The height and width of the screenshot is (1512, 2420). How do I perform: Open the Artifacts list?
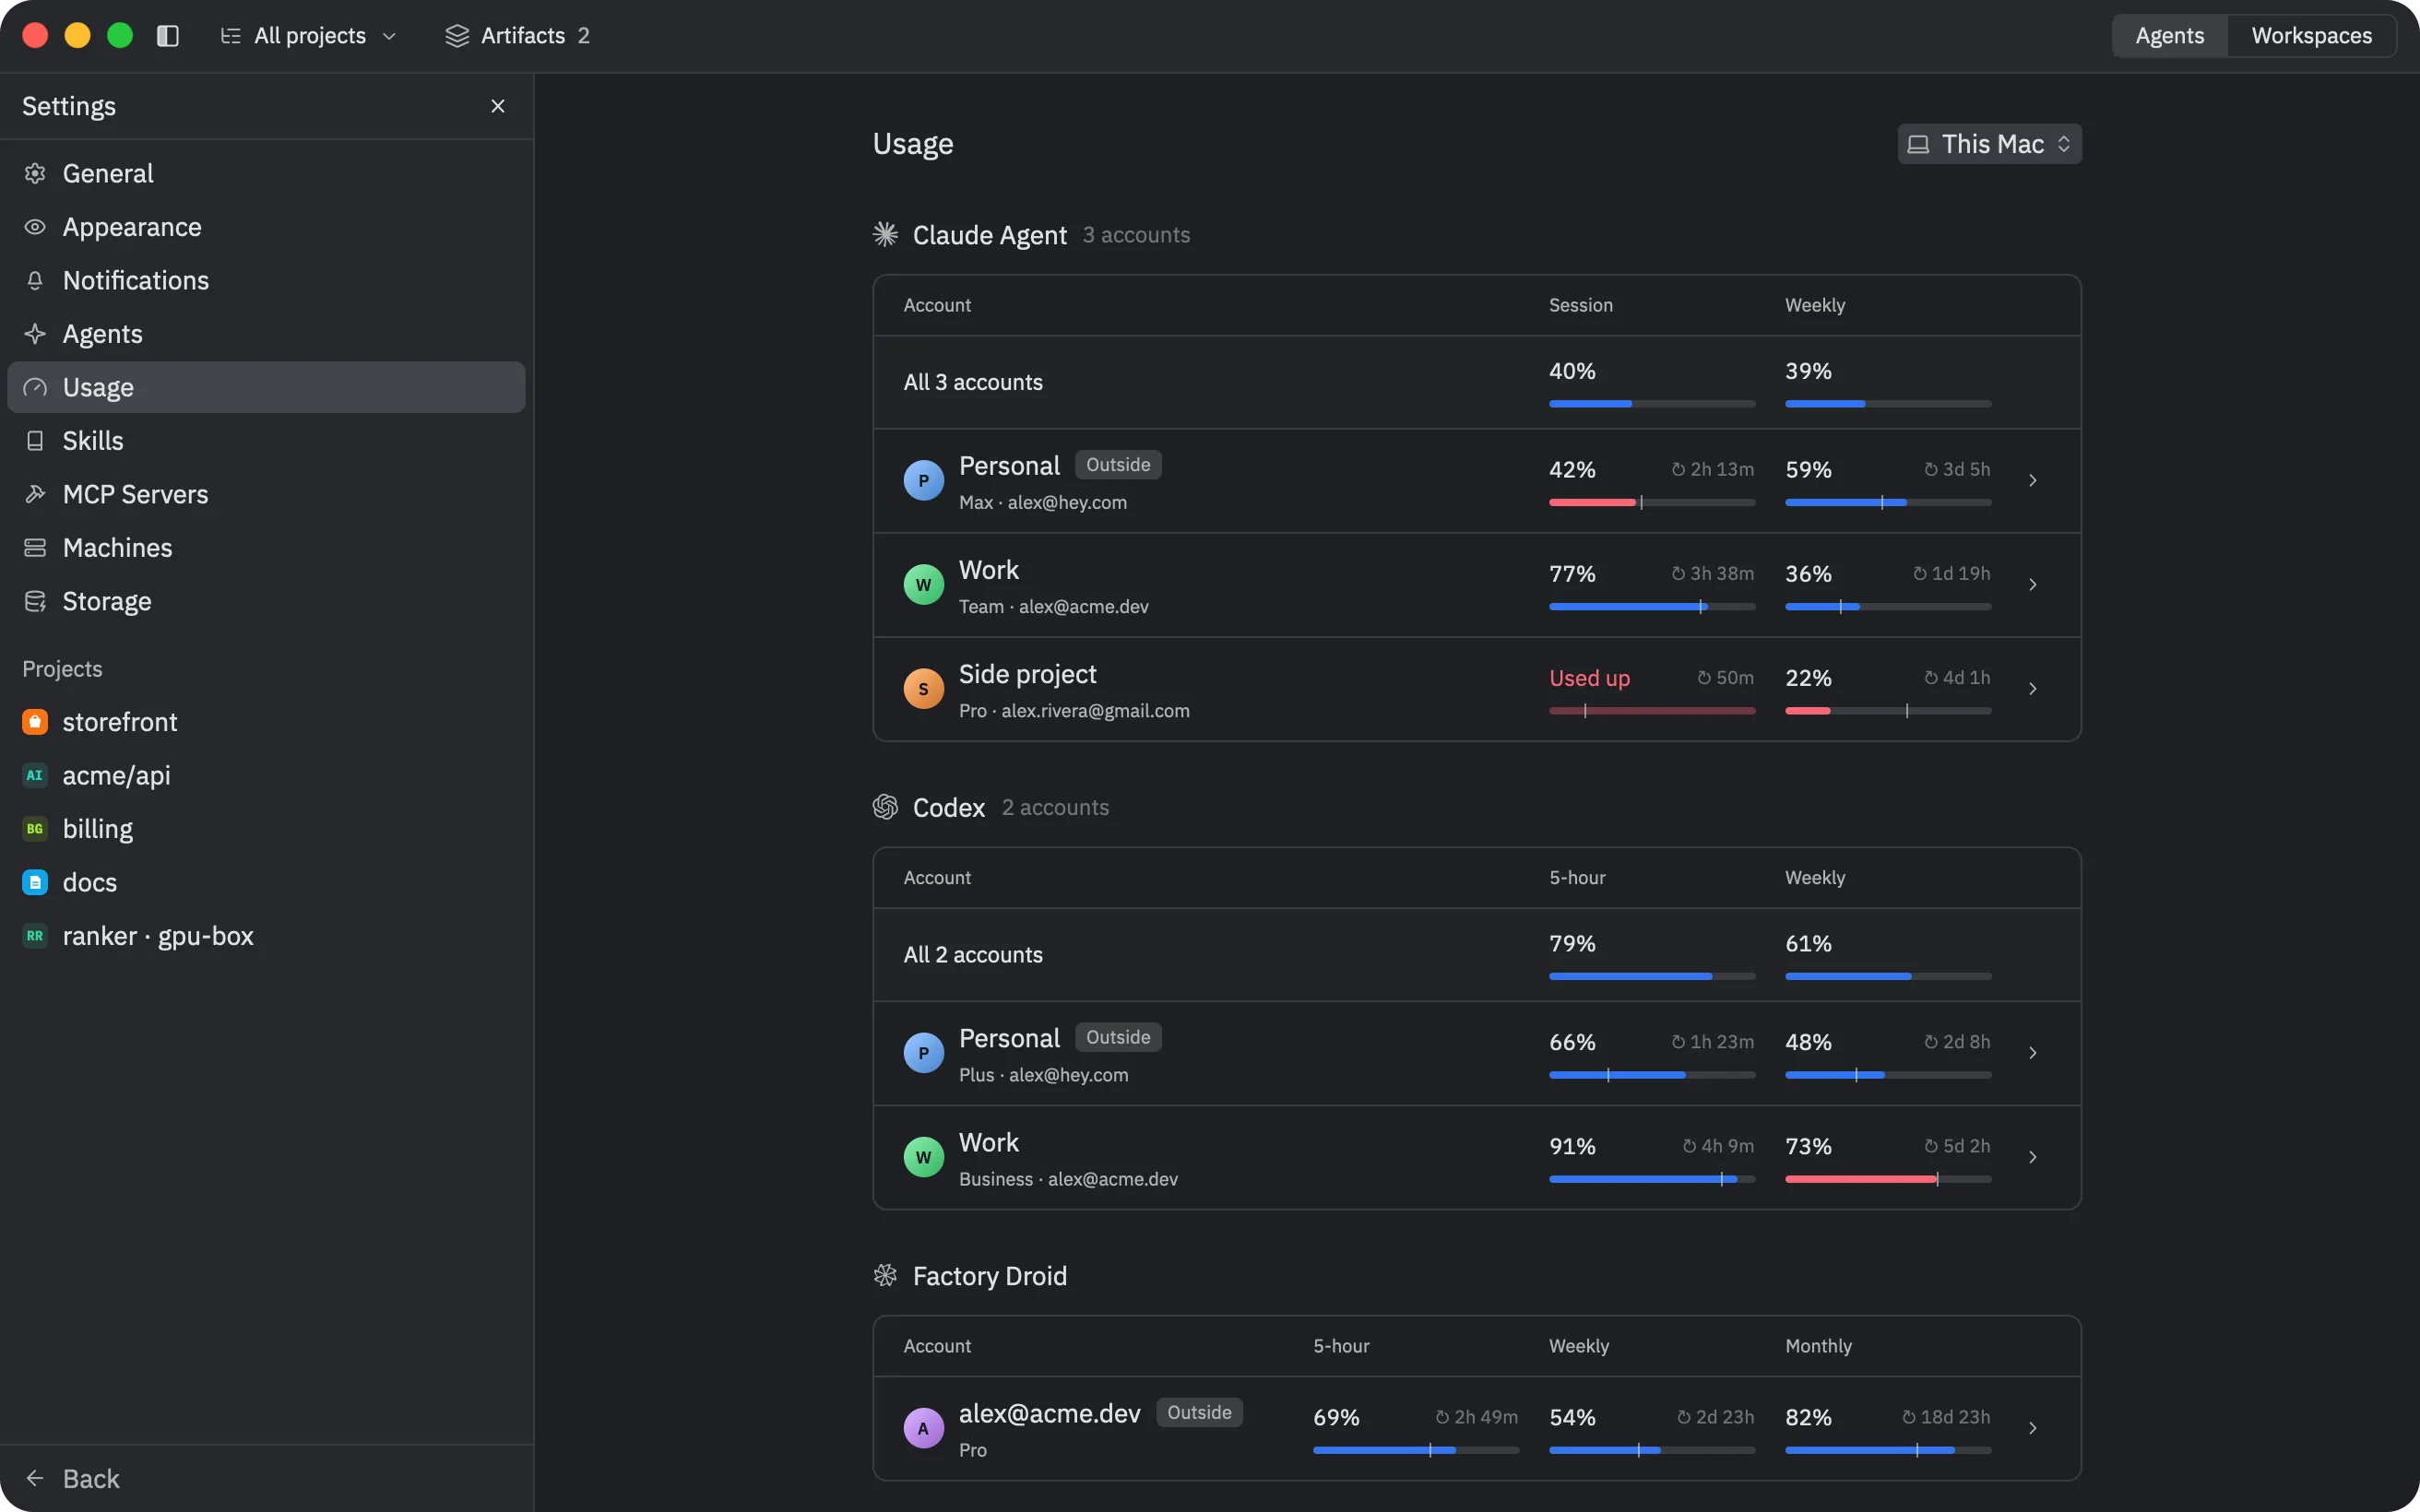click(517, 36)
